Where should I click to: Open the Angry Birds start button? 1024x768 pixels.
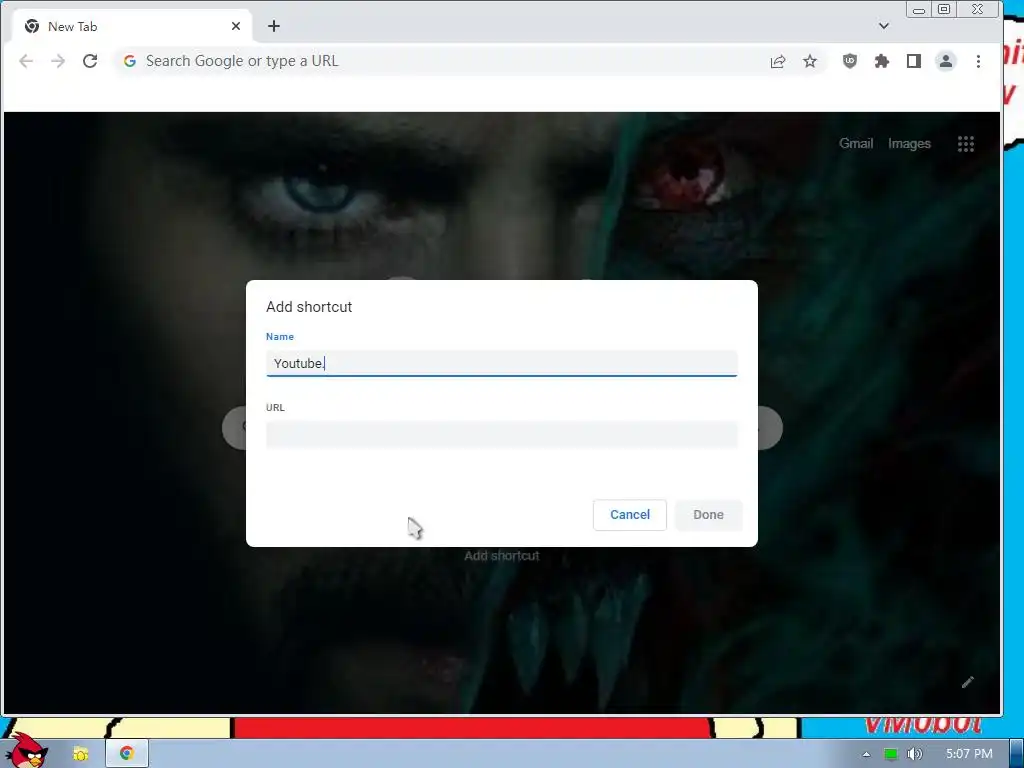pos(27,750)
